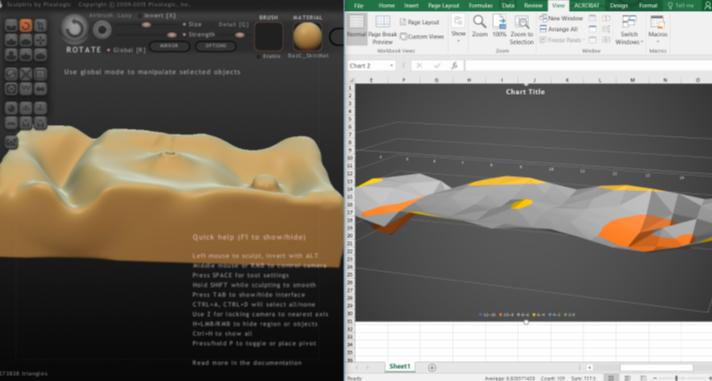Select the orange Rotate tool in Sculptris
The image size is (712, 381).
[26, 25]
